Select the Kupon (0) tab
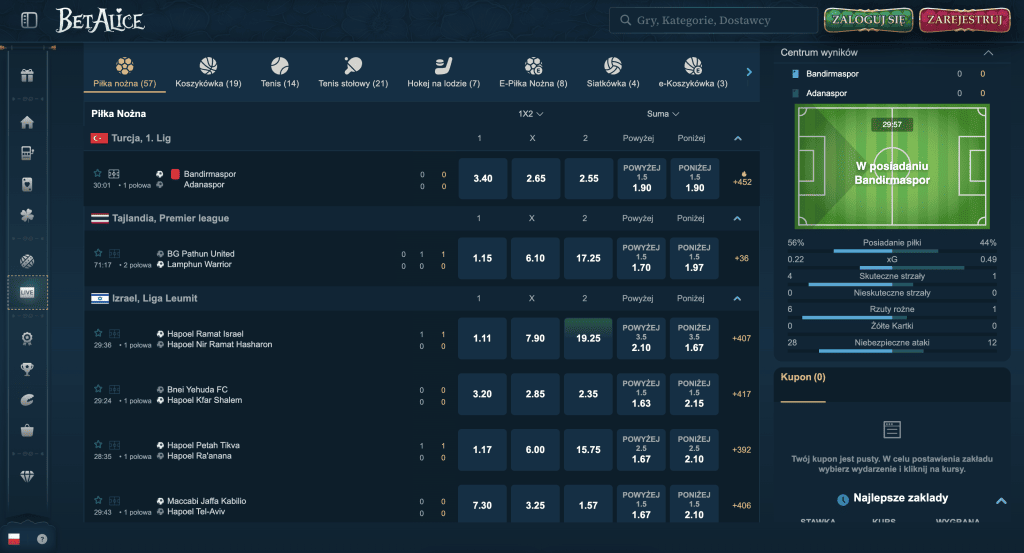 tap(803, 377)
